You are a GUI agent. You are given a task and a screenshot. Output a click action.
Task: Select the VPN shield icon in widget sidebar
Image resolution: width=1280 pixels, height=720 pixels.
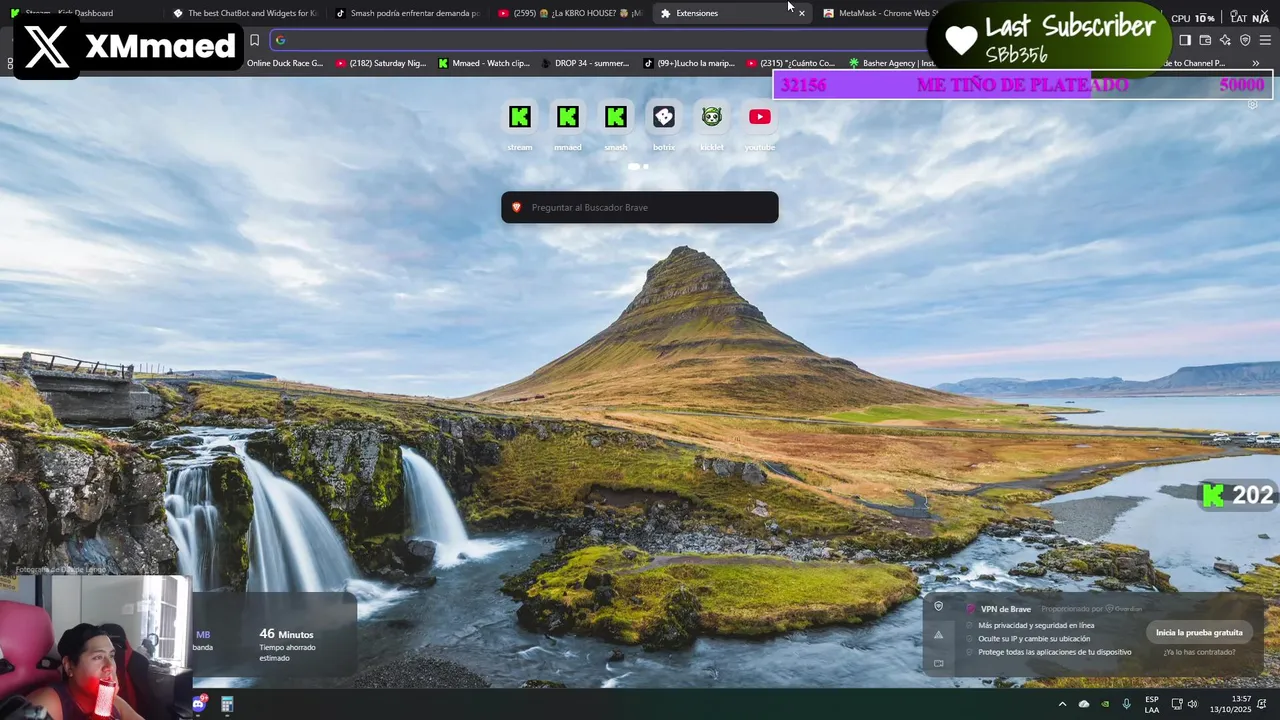(x=938, y=606)
